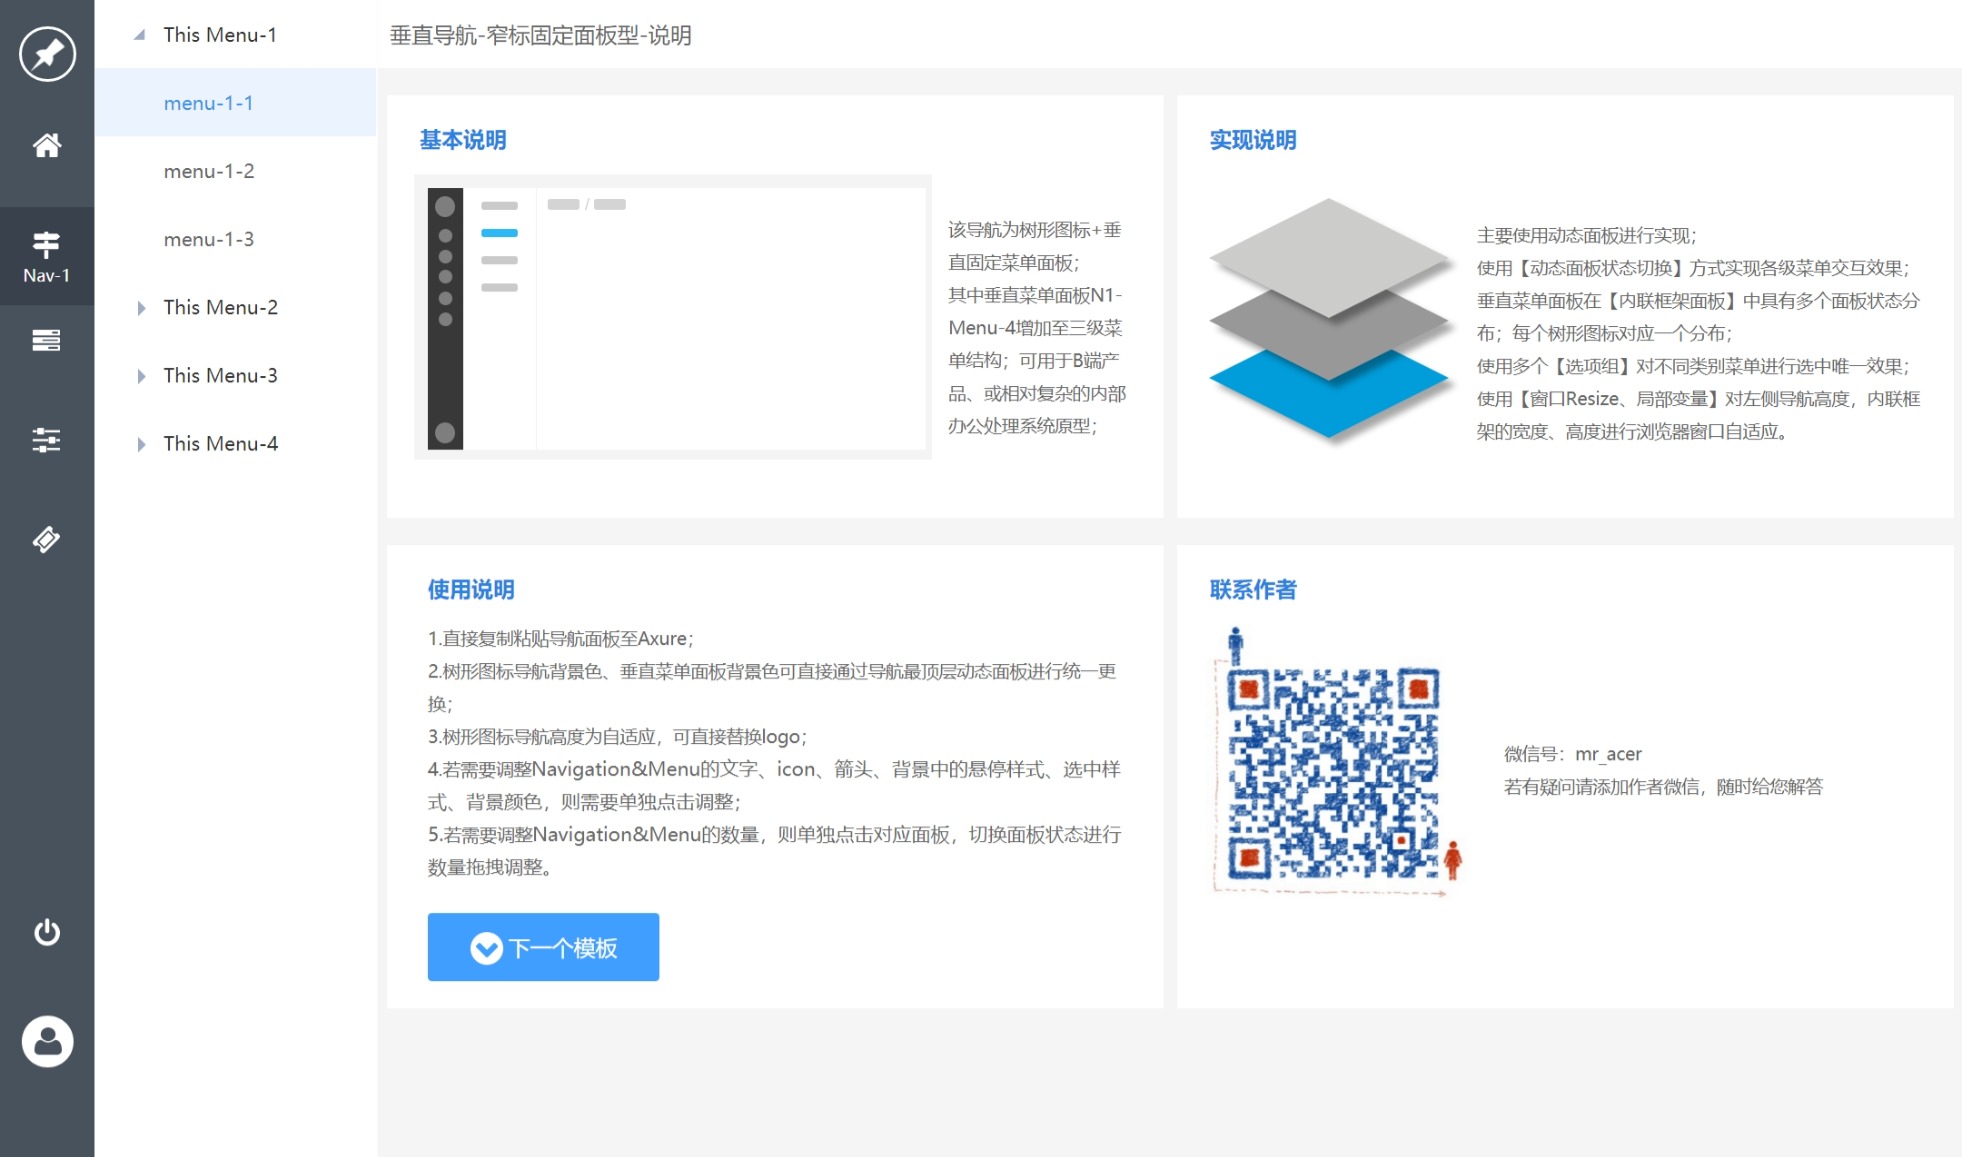
Task: Expand the This Menu-2 arrow
Action: pyautogui.click(x=141, y=308)
